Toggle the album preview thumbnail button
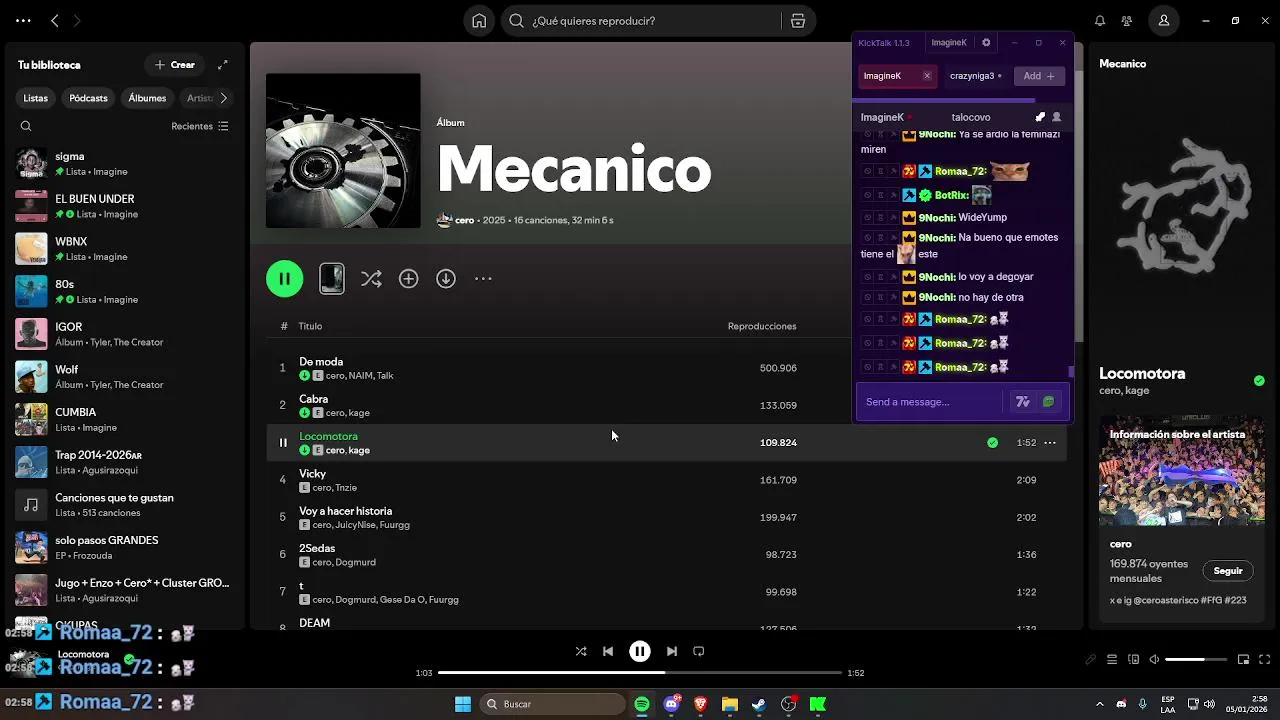 tap(332, 279)
